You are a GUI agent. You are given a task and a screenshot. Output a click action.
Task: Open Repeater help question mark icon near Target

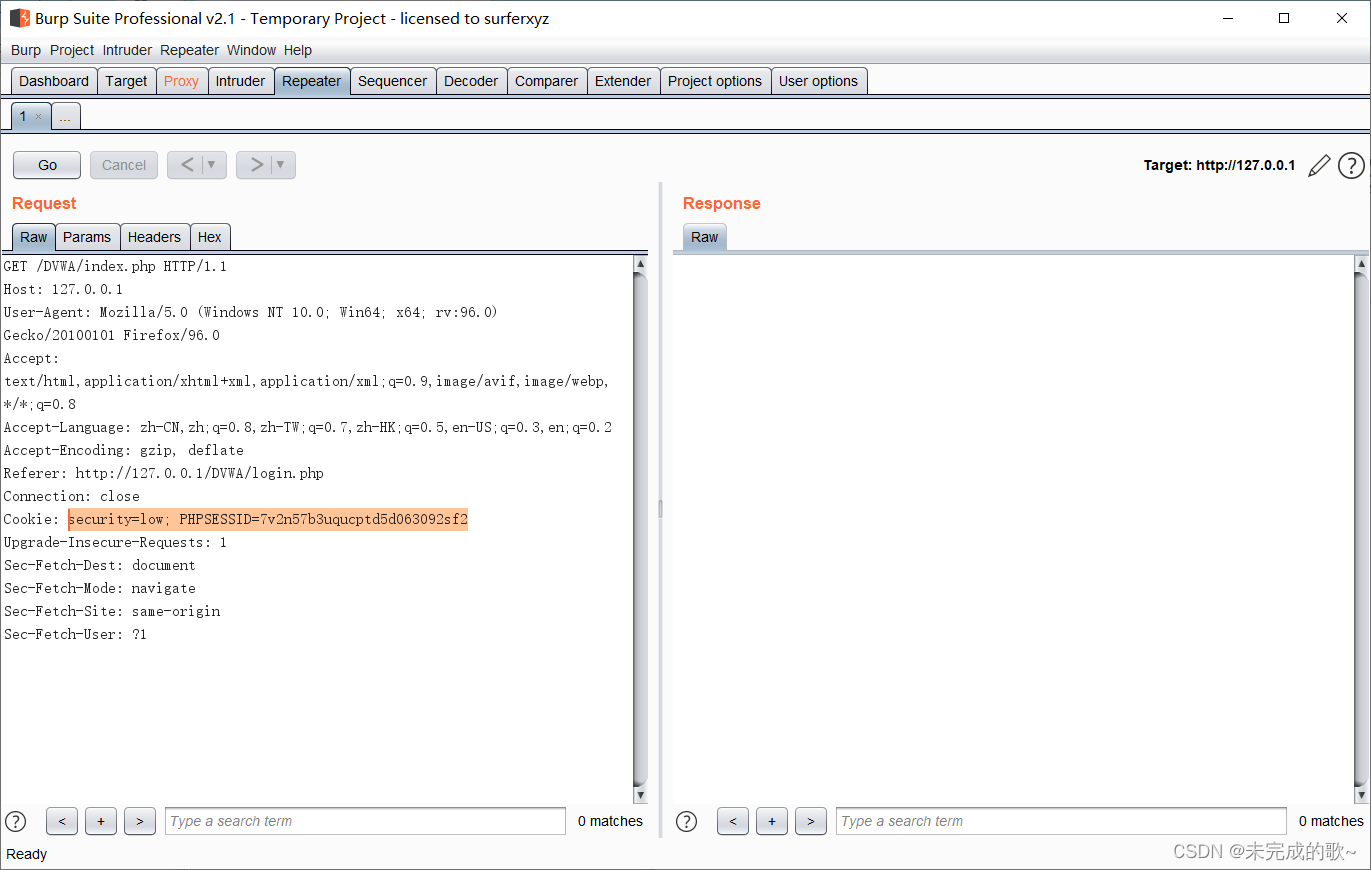[1351, 166]
